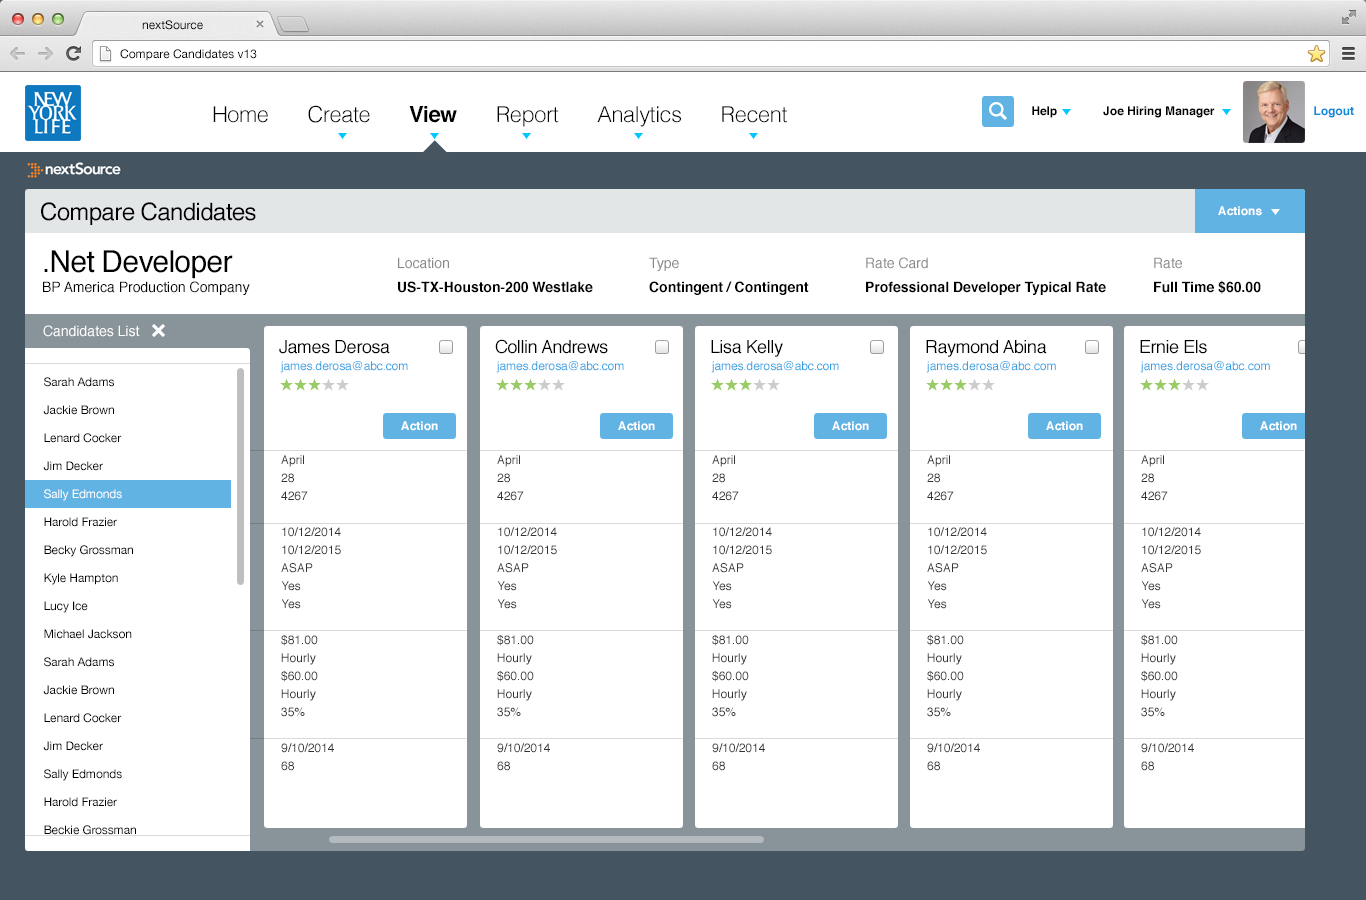Open Joe Hiring Manager profile photo
The height and width of the screenshot is (900, 1366).
pyautogui.click(x=1273, y=112)
